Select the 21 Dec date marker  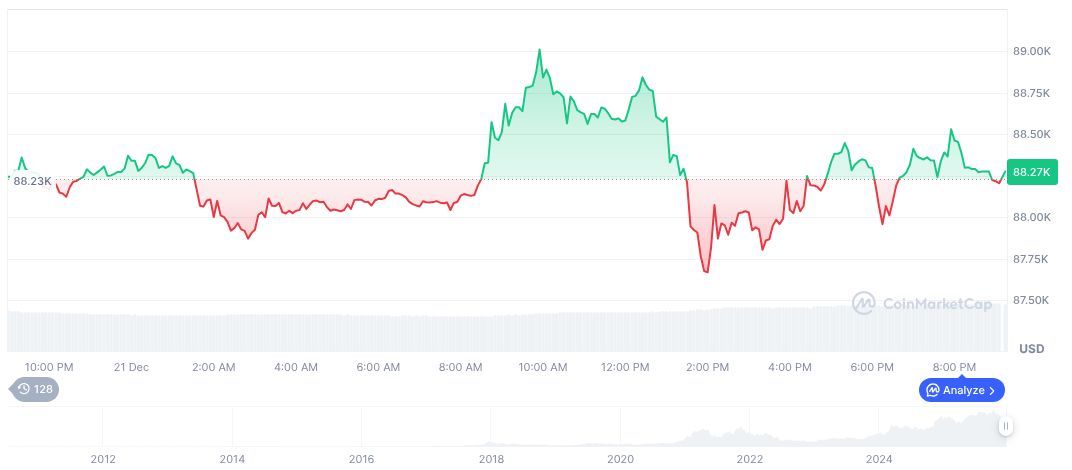131,367
